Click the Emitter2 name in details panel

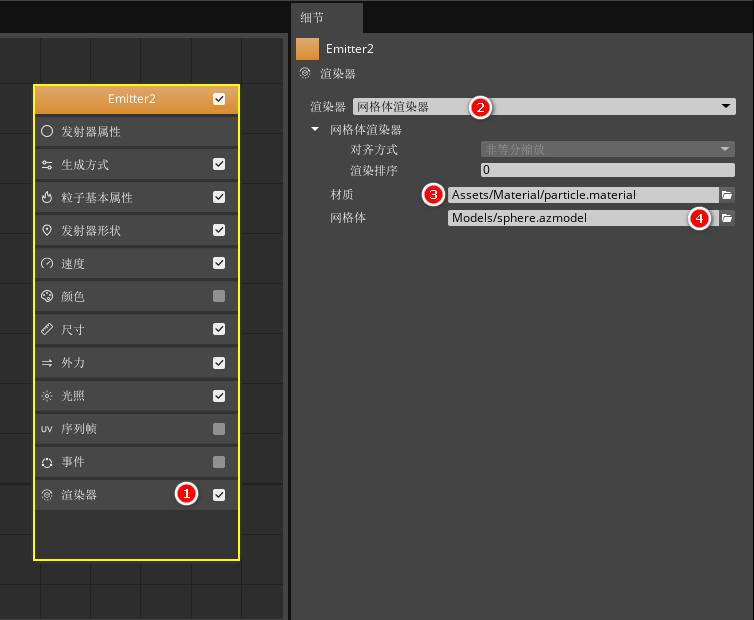(x=350, y=49)
